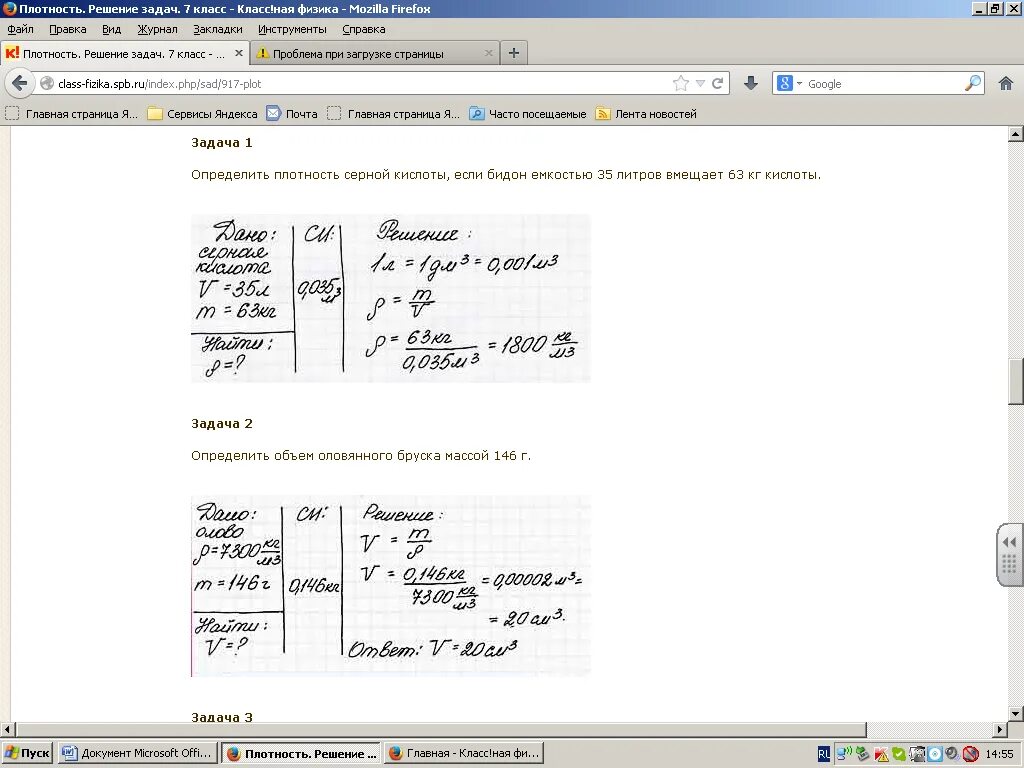Click the red blocked tray icon

click(x=970, y=754)
